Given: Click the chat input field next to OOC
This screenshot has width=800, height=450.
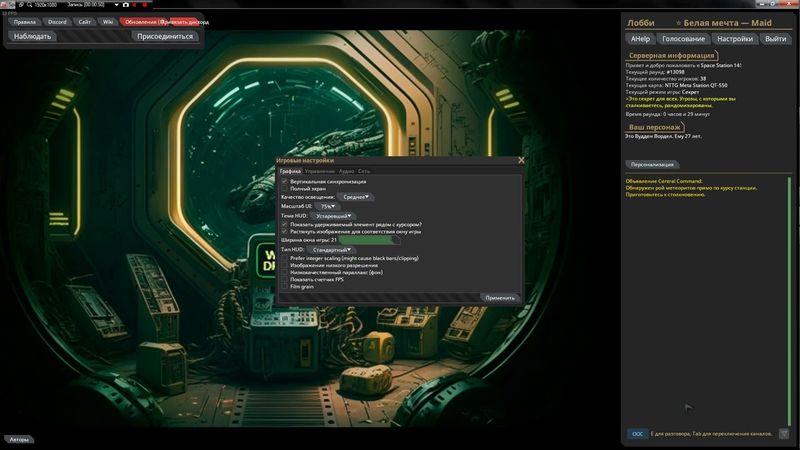Looking at the screenshot, I should tap(710, 434).
